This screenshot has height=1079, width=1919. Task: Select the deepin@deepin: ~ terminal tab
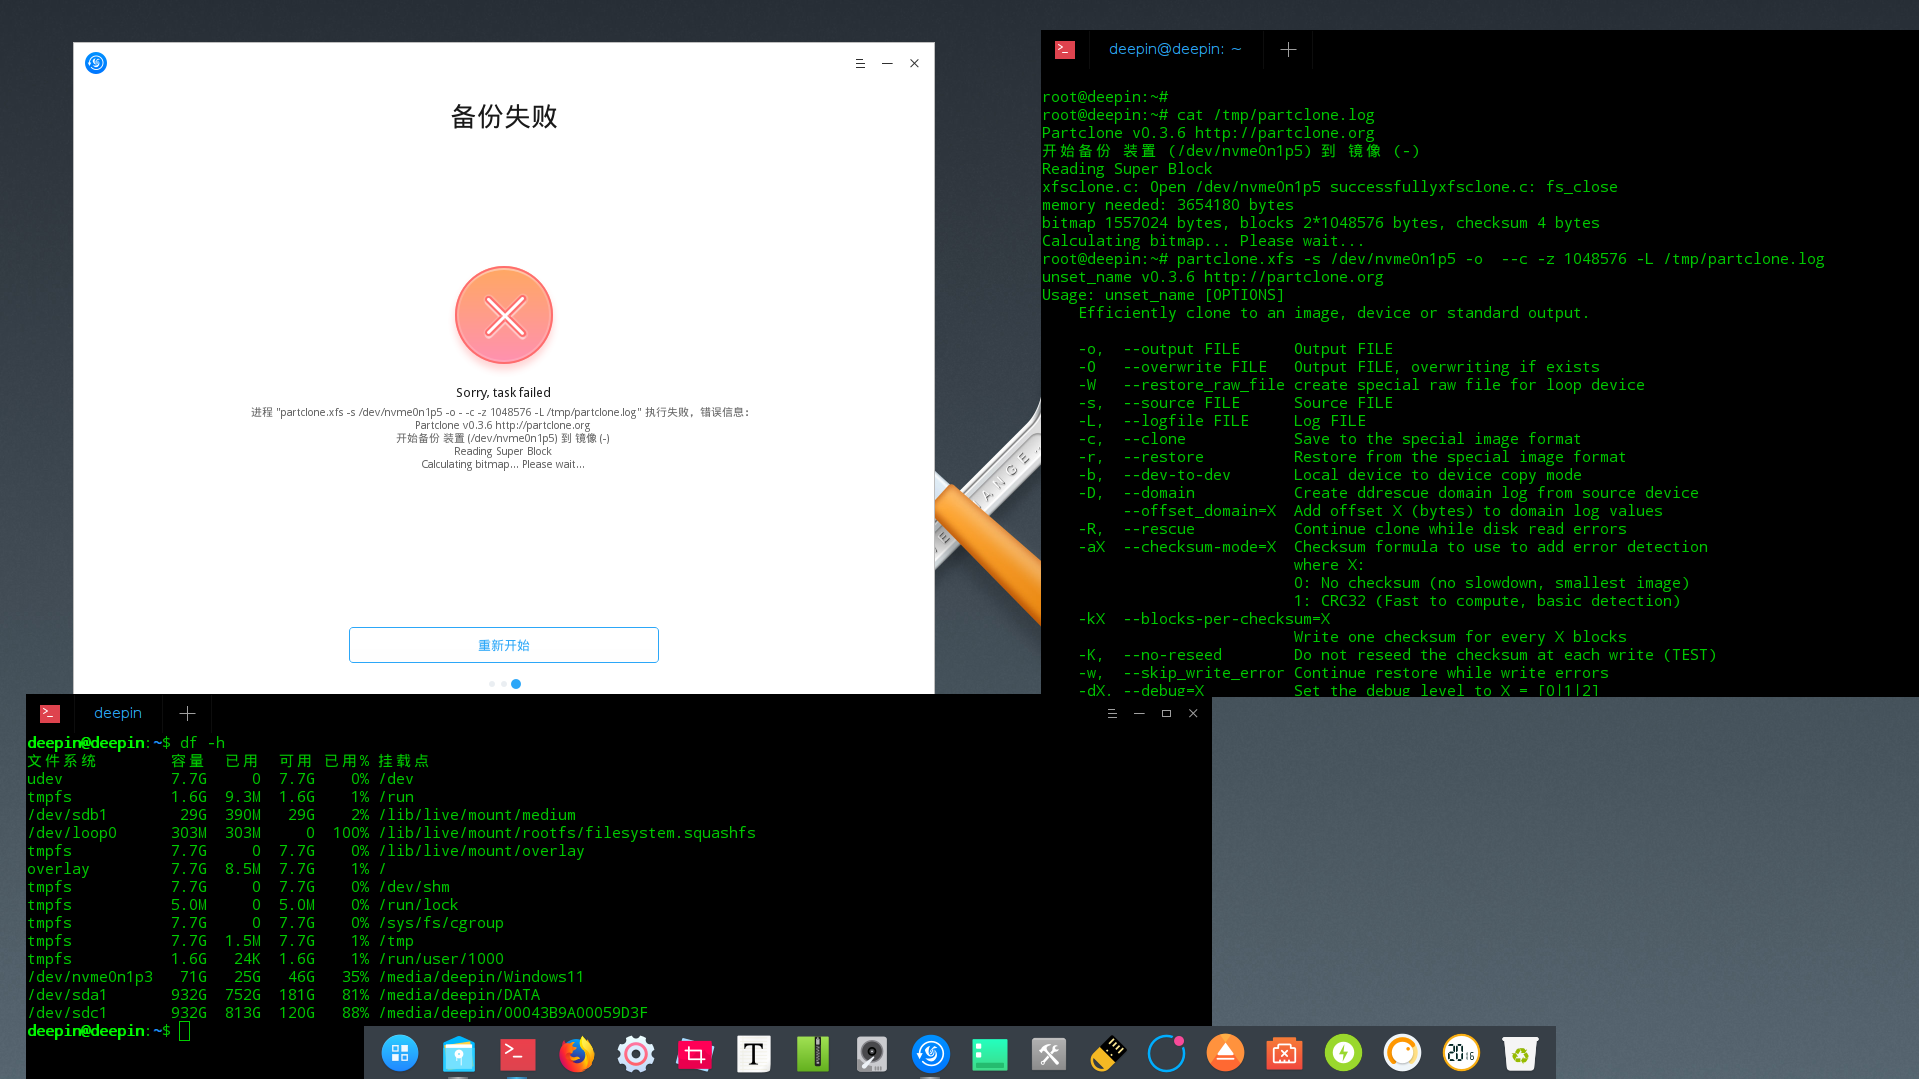pos(1176,48)
